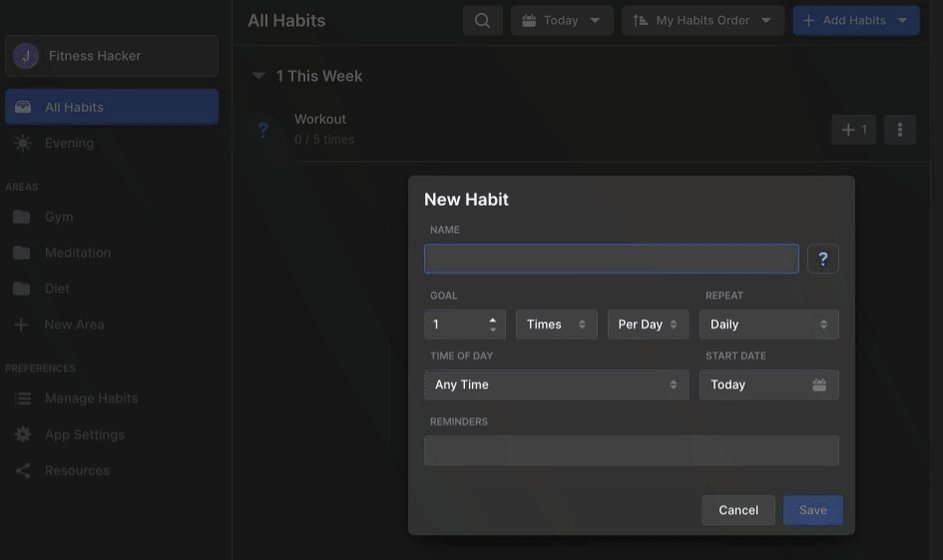Click the Meditation folder icon
This screenshot has height=560, width=943.
22,253
